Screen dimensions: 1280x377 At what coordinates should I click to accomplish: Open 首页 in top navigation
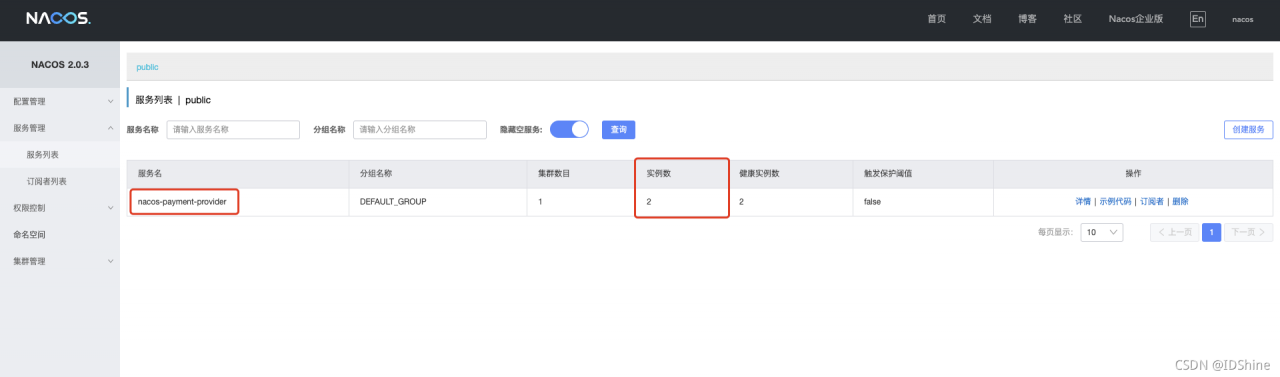click(x=937, y=19)
